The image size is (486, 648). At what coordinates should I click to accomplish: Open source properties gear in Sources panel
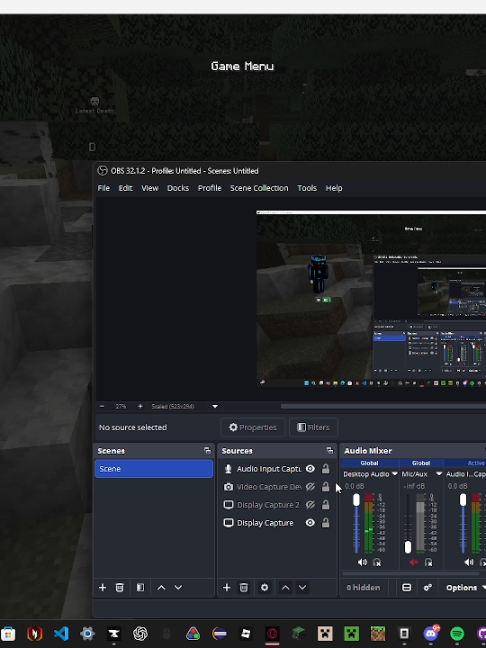pyautogui.click(x=264, y=587)
